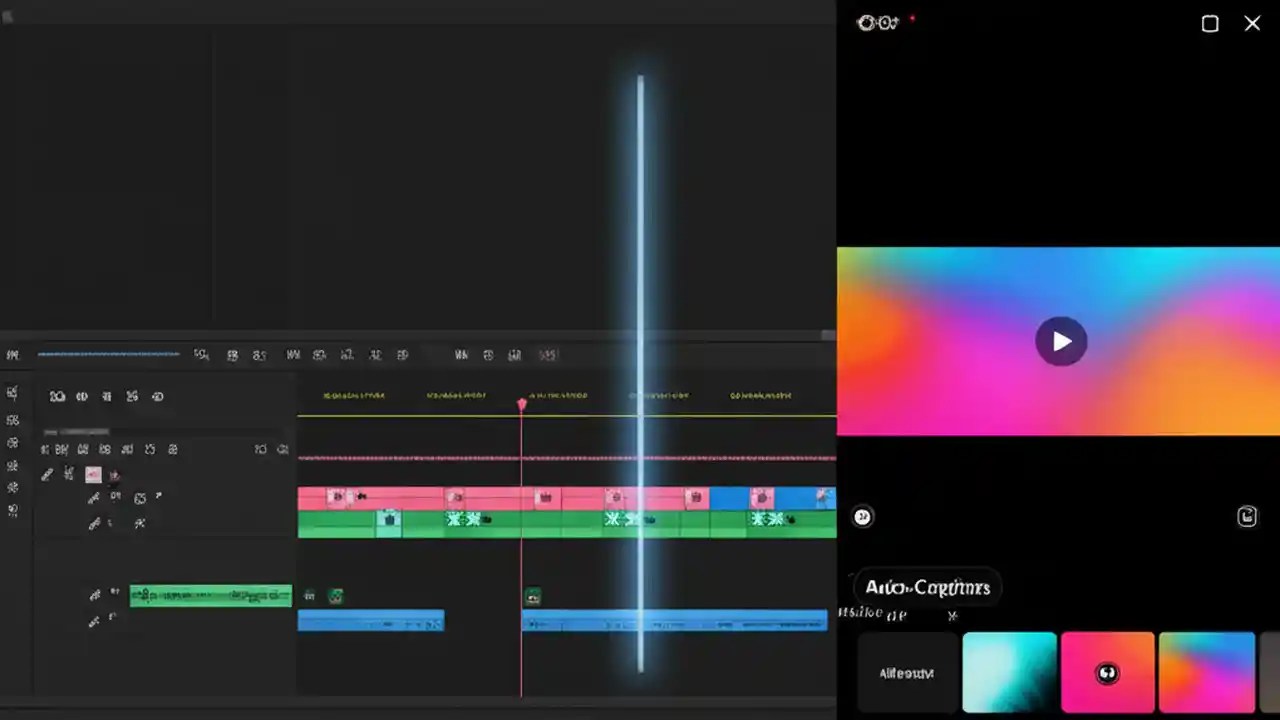
Task: Switch to the Auto-Captions tab
Action: tap(925, 588)
